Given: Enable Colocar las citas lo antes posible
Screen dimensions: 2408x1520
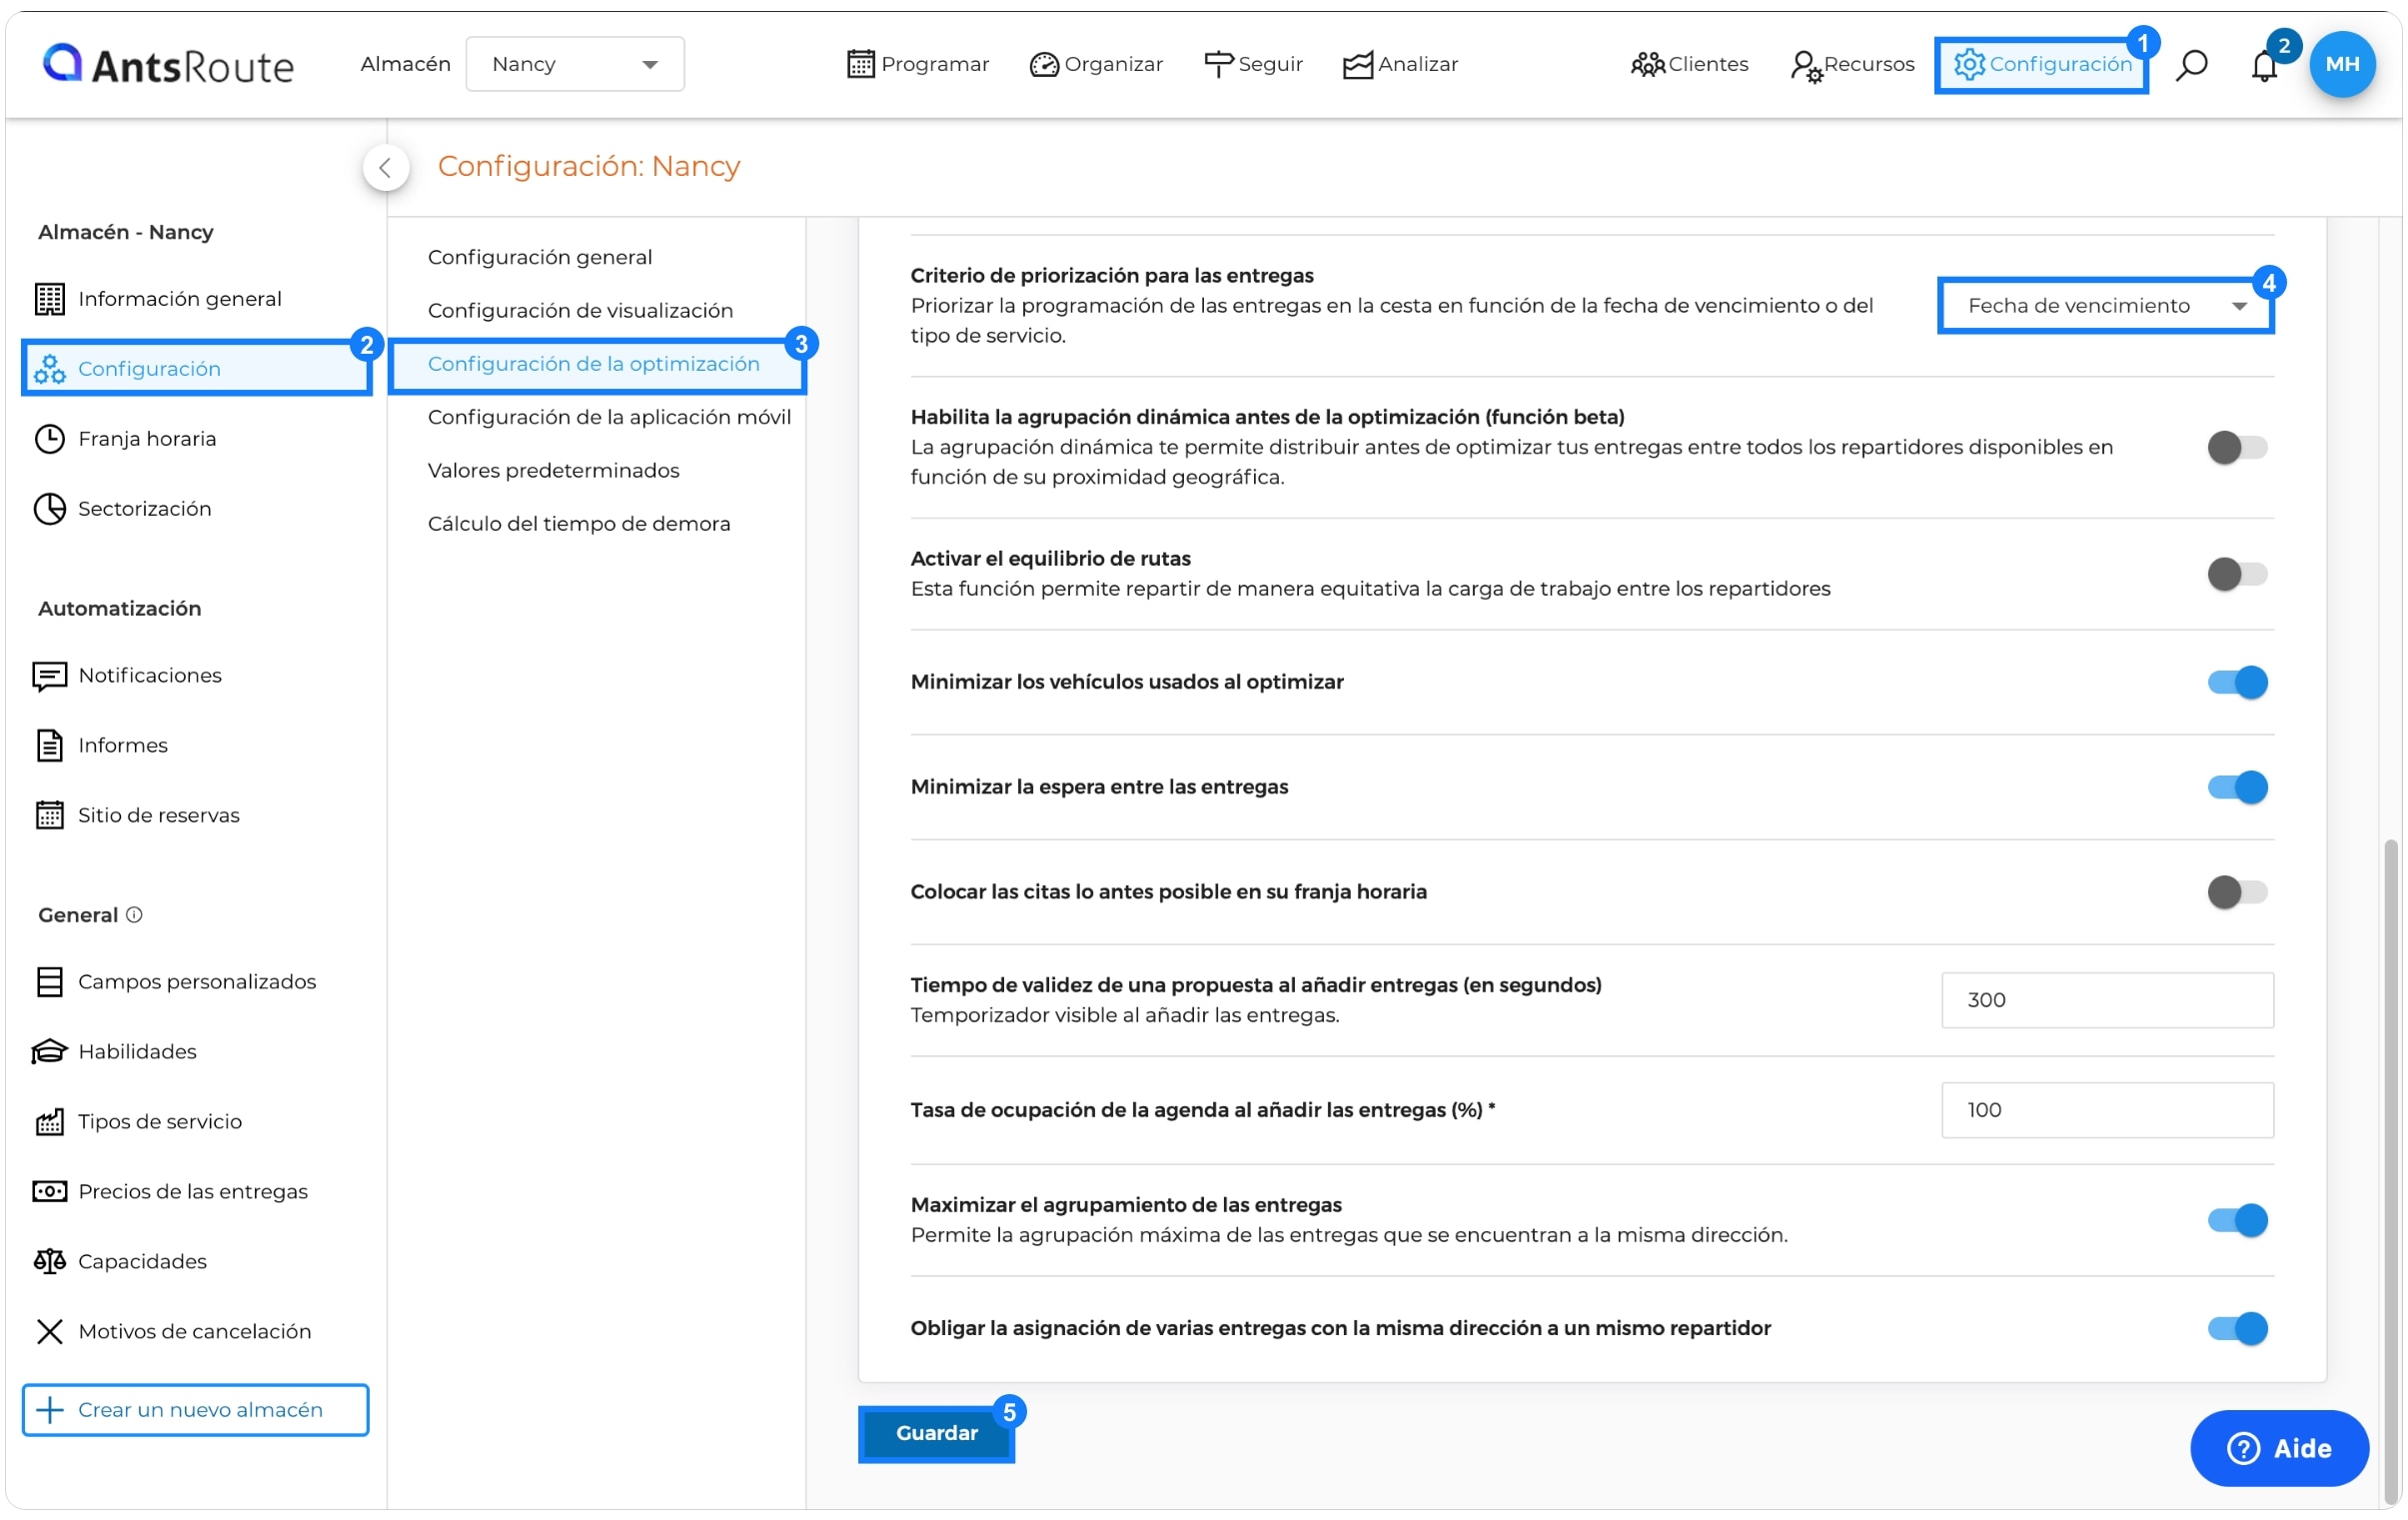Looking at the screenshot, I should [x=2236, y=891].
